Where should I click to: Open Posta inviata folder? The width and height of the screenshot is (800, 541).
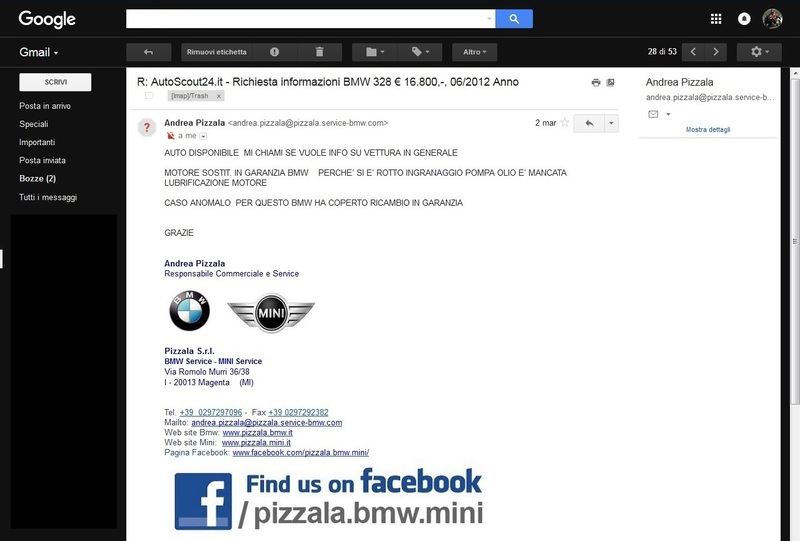coord(42,160)
